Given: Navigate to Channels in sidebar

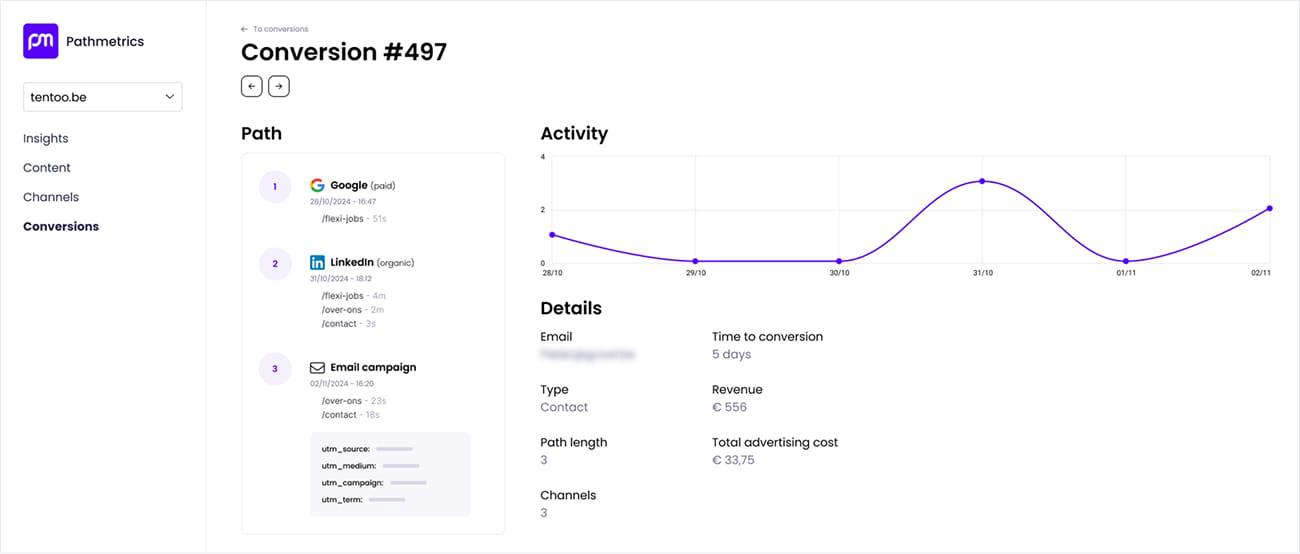Looking at the screenshot, I should click(51, 197).
